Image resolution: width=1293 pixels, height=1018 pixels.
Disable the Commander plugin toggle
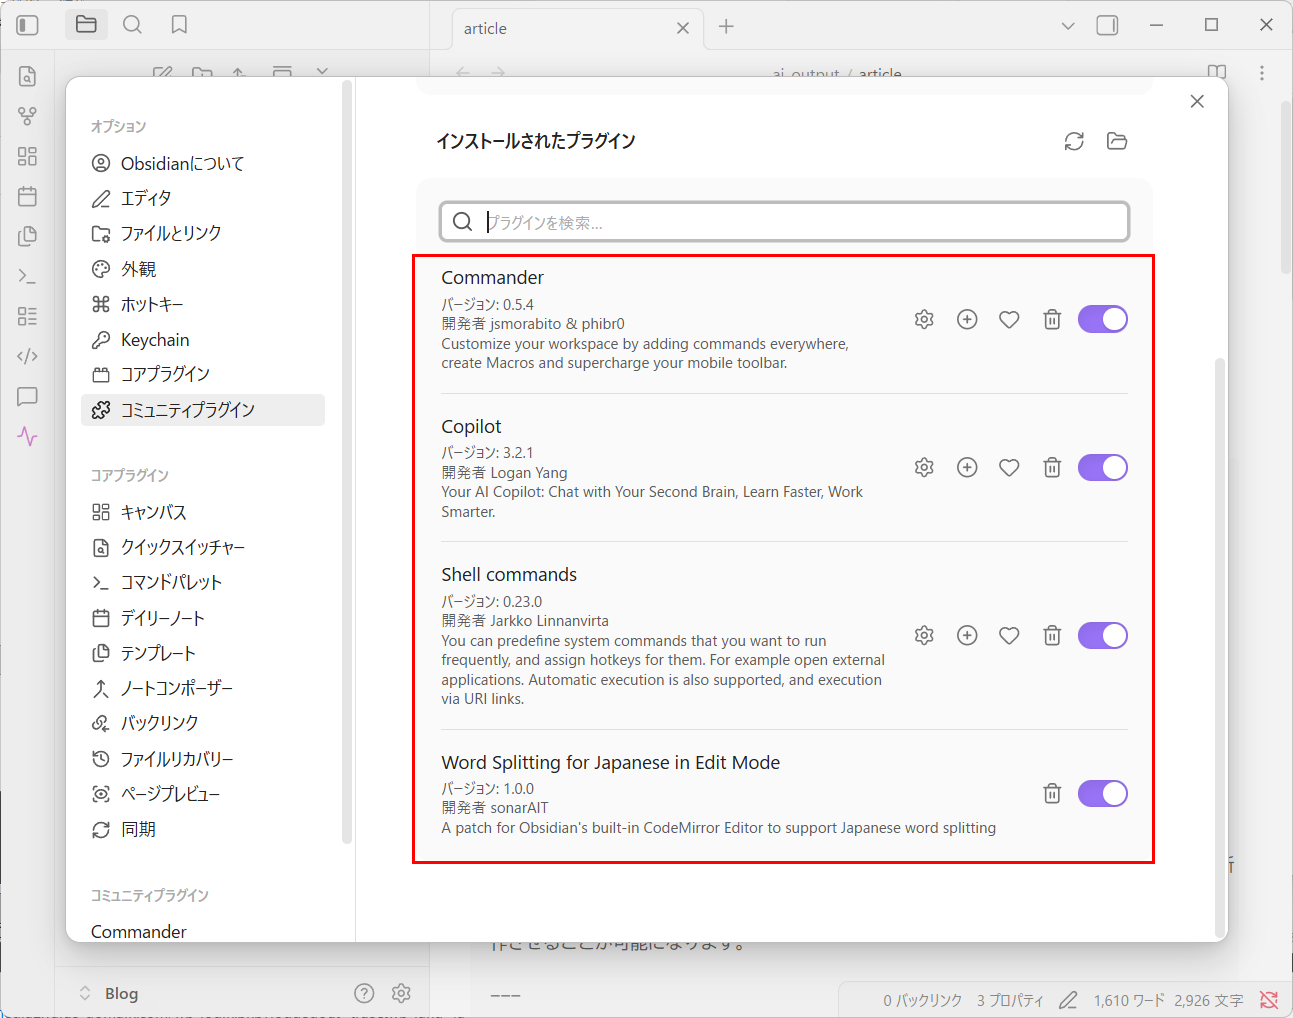click(1102, 319)
